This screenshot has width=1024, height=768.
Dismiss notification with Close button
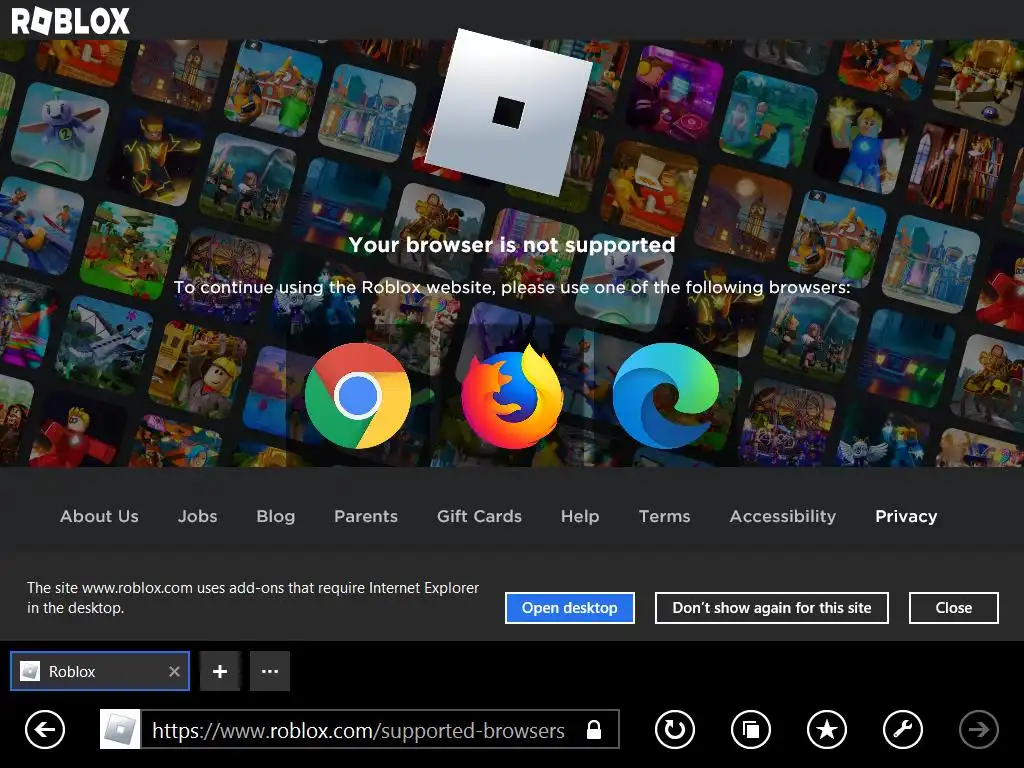coord(953,608)
